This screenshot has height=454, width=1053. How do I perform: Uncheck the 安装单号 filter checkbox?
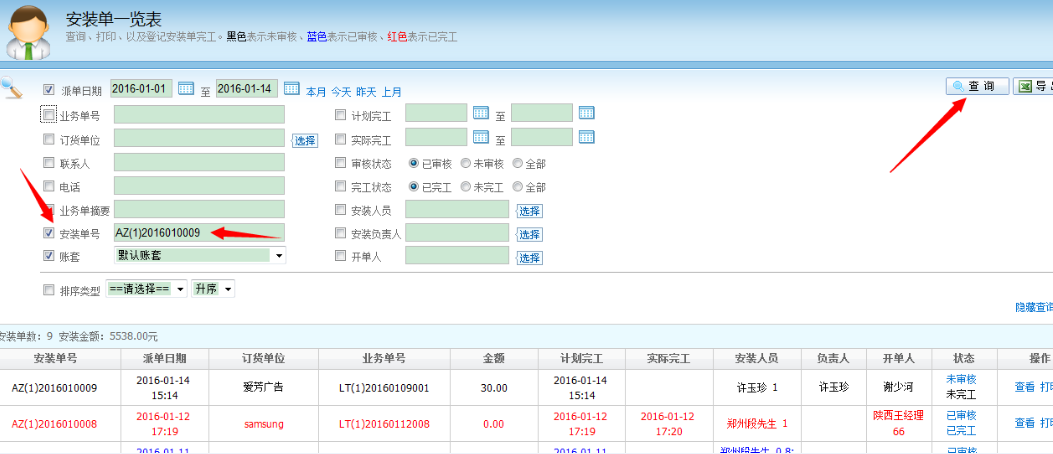click(x=49, y=233)
